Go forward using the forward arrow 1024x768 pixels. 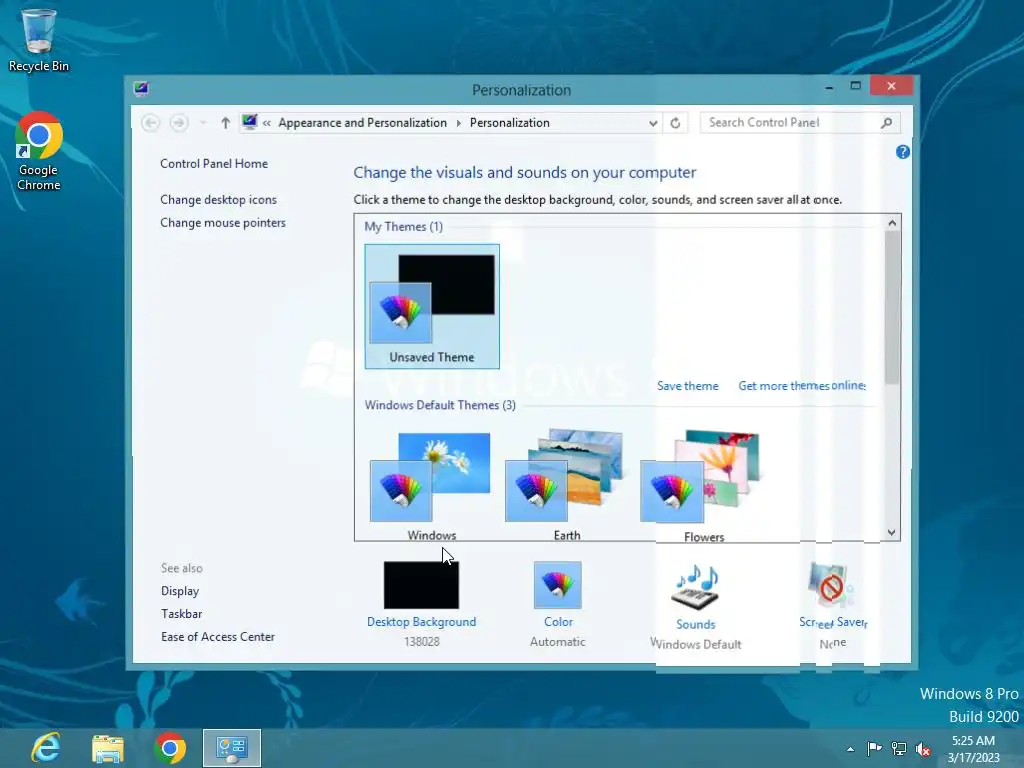pos(179,123)
